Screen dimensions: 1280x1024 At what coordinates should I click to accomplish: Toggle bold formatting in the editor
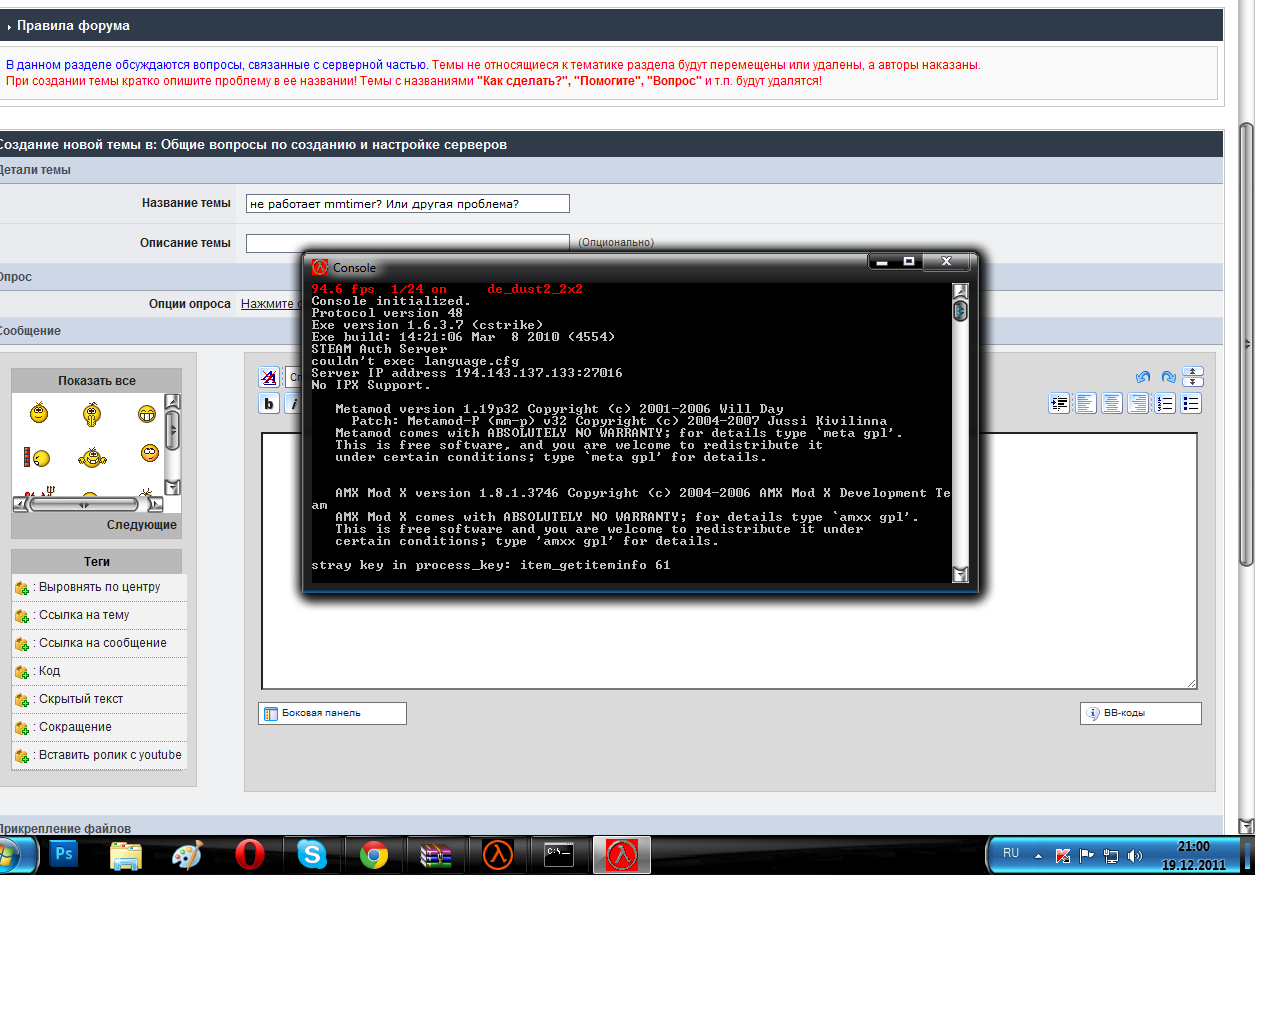(x=268, y=404)
